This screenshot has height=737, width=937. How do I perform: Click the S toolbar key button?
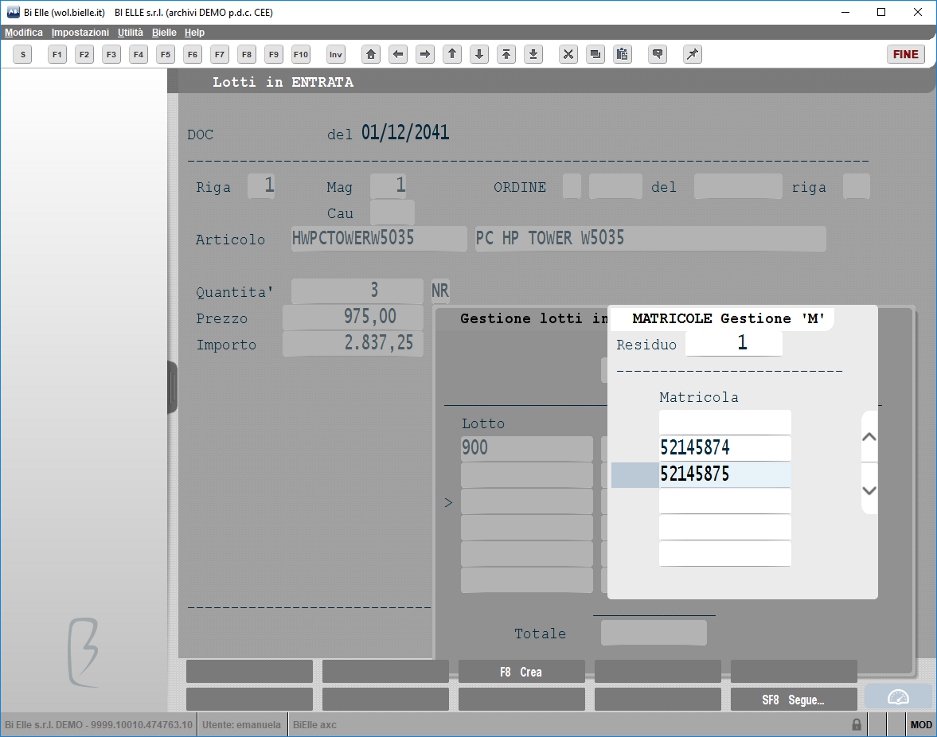coord(23,54)
